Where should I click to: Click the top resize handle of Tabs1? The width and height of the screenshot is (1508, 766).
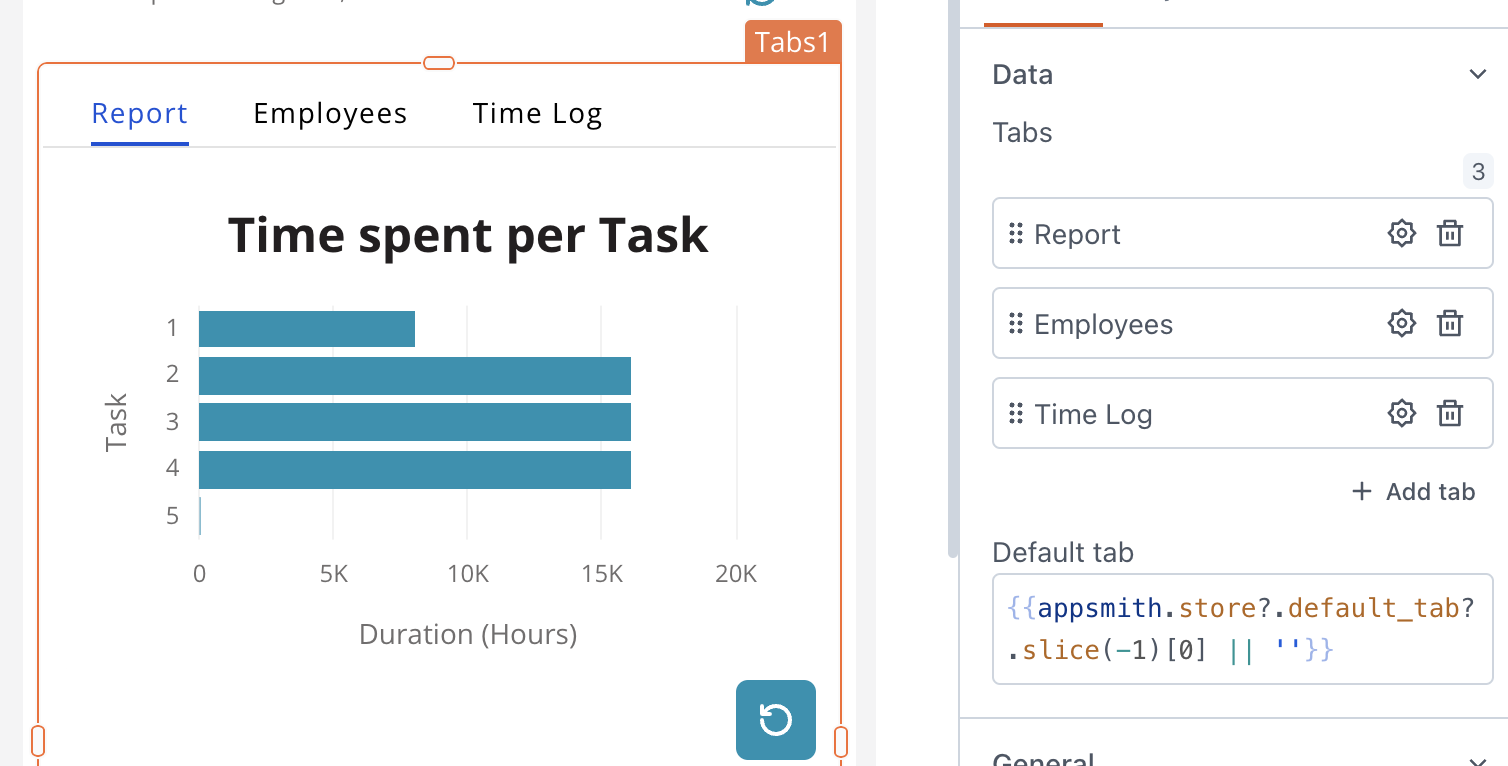tap(439, 63)
